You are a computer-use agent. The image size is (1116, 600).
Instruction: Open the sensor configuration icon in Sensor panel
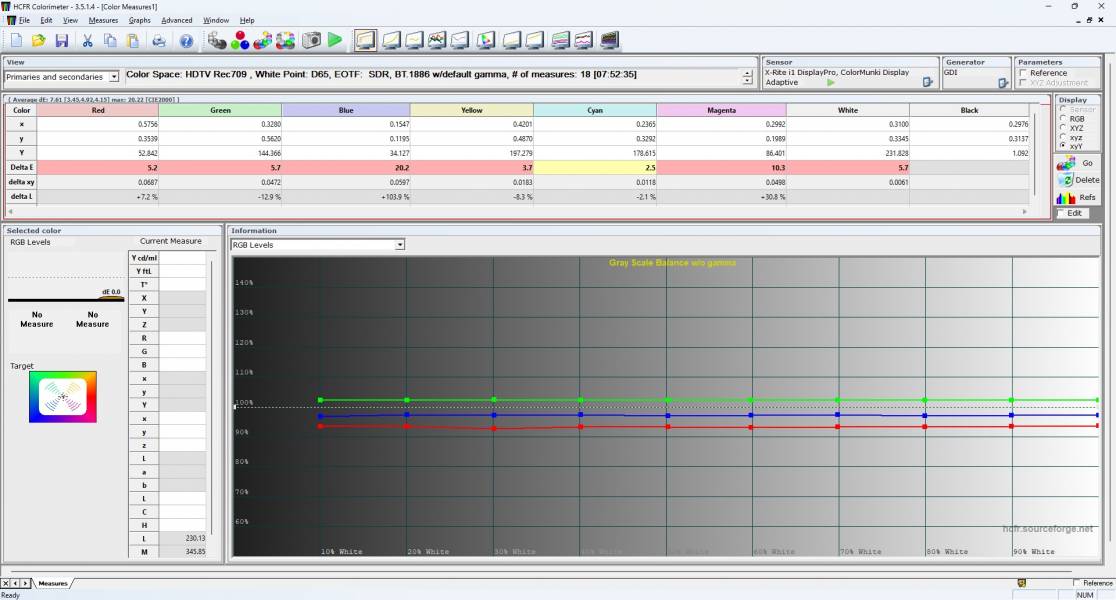(x=927, y=83)
